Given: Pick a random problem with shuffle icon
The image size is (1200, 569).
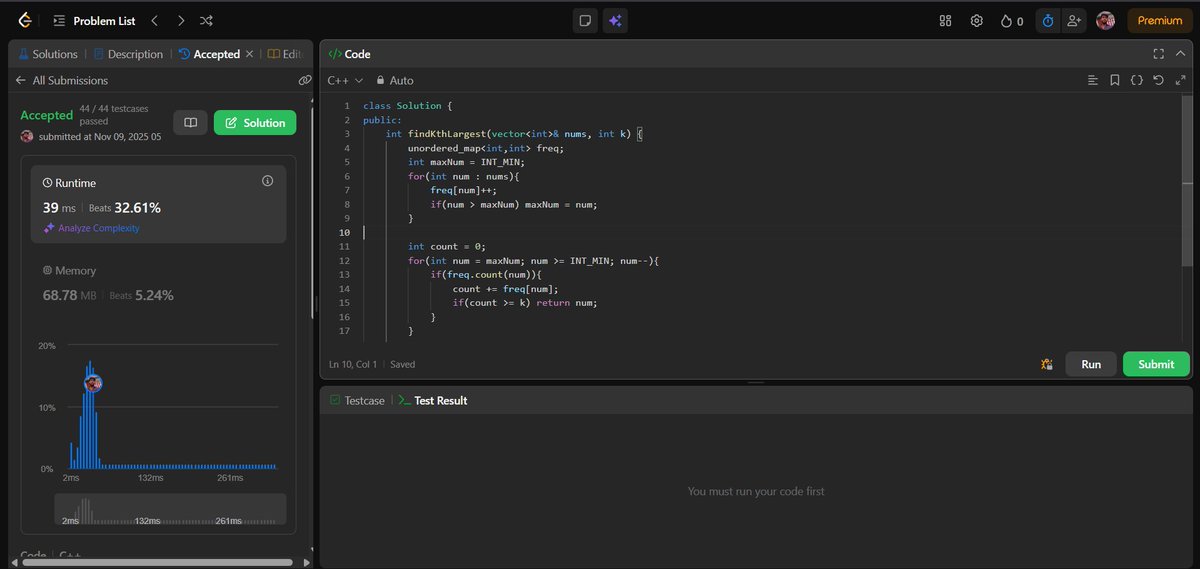Looking at the screenshot, I should pos(206,20).
